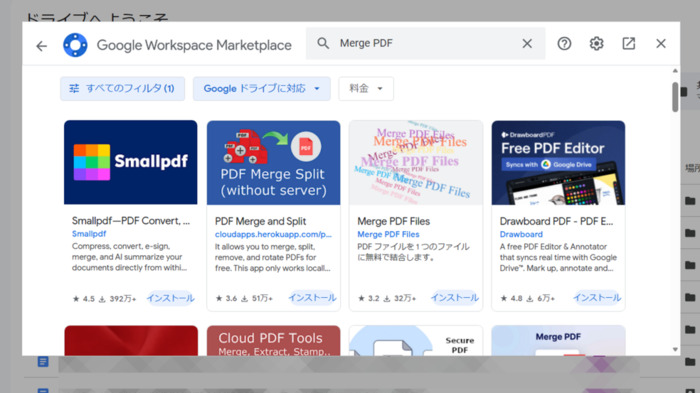Open the Smallpdf banner thumbnail
Screen dimensions: 700x393
click(130, 162)
